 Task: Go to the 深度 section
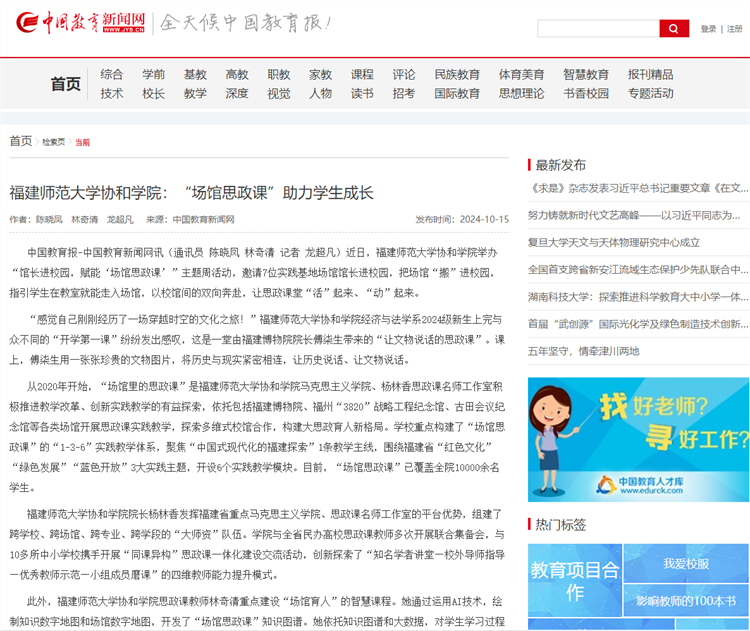237,93
